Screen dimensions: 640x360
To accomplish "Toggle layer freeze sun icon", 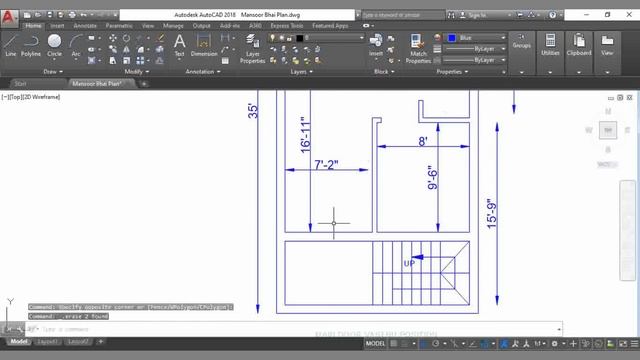I will pyautogui.click(x=281, y=38).
